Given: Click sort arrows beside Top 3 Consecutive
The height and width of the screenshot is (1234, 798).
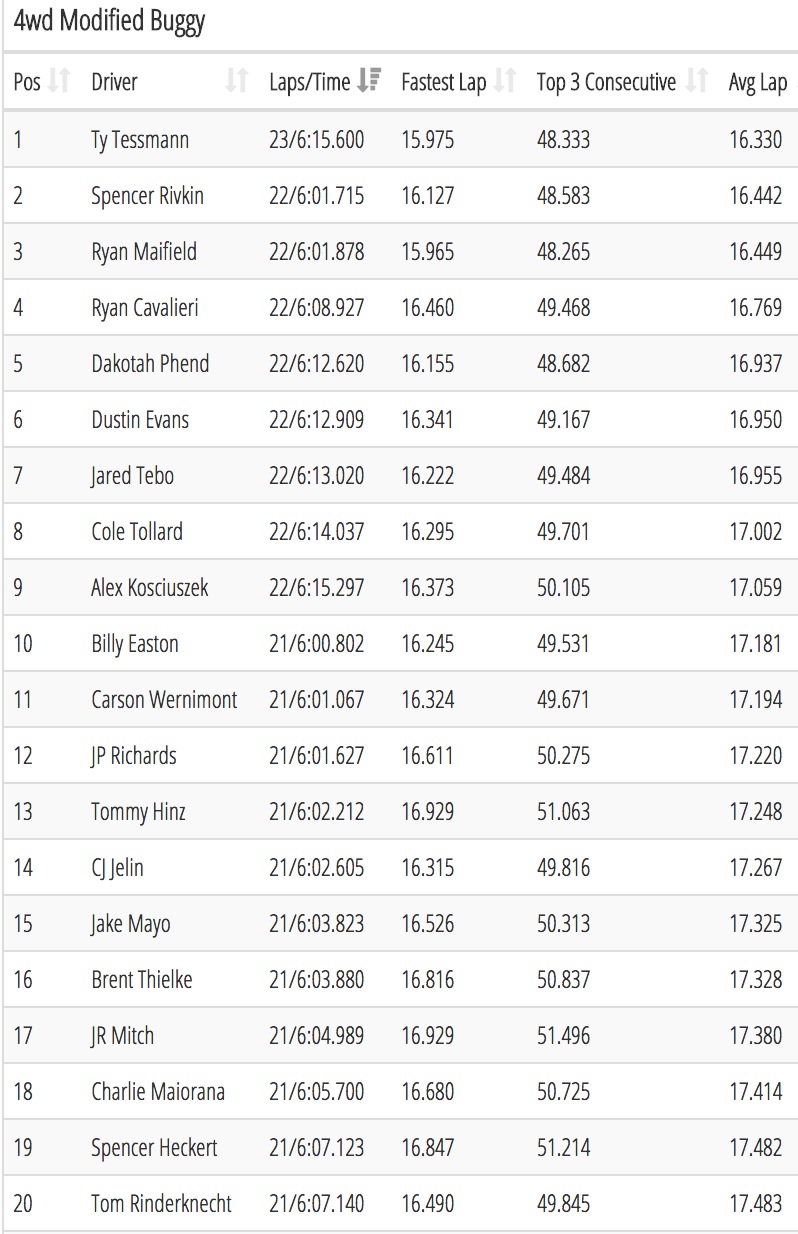Looking at the screenshot, I should click(x=698, y=82).
